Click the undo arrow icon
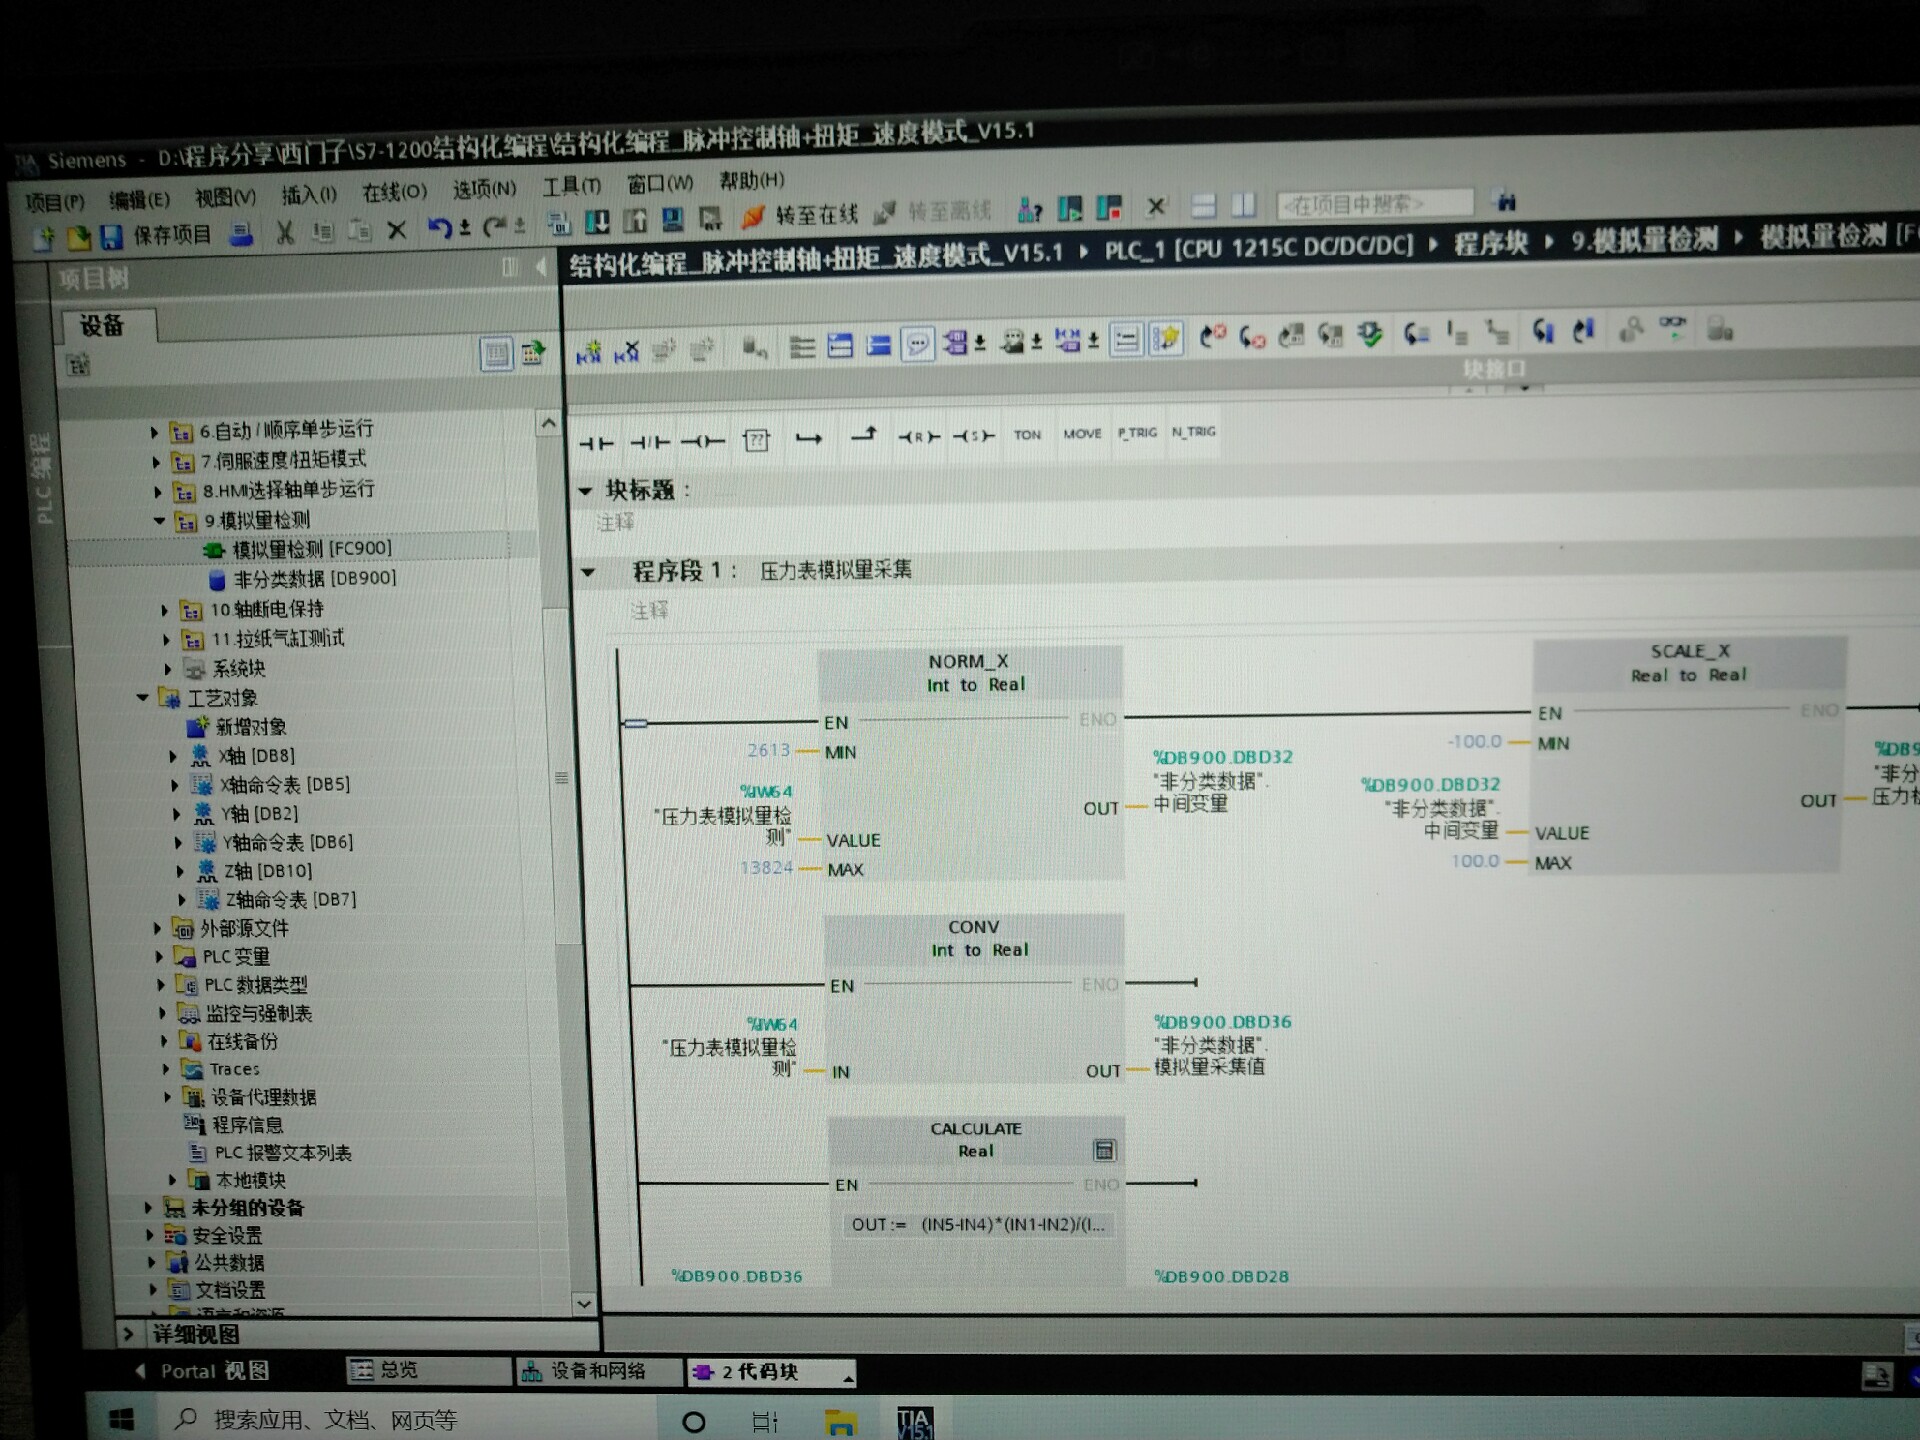Image resolution: width=1920 pixels, height=1440 pixels. (438, 228)
